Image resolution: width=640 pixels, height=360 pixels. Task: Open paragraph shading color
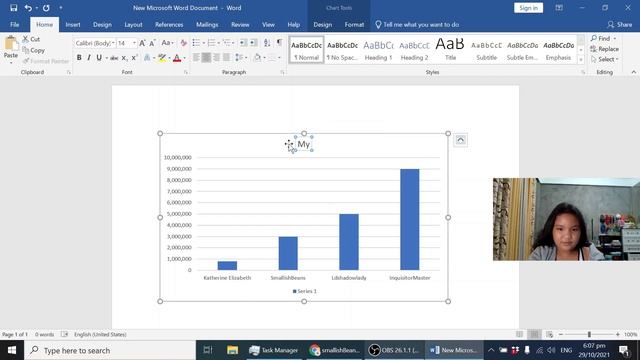257,58
